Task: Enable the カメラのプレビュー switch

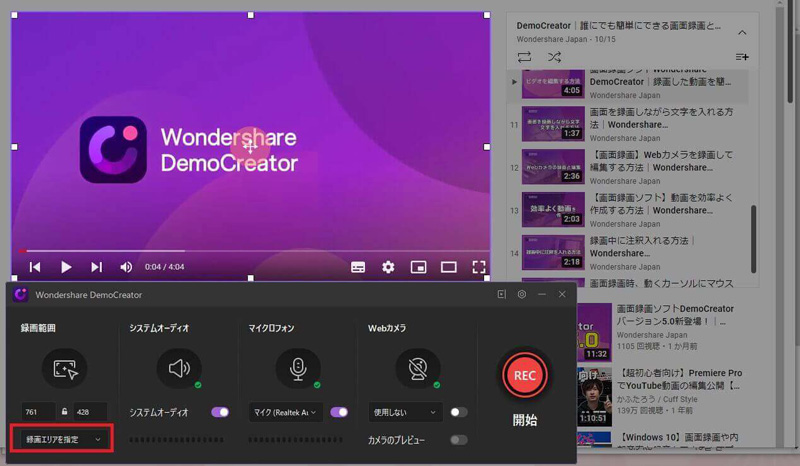Action: click(459, 439)
